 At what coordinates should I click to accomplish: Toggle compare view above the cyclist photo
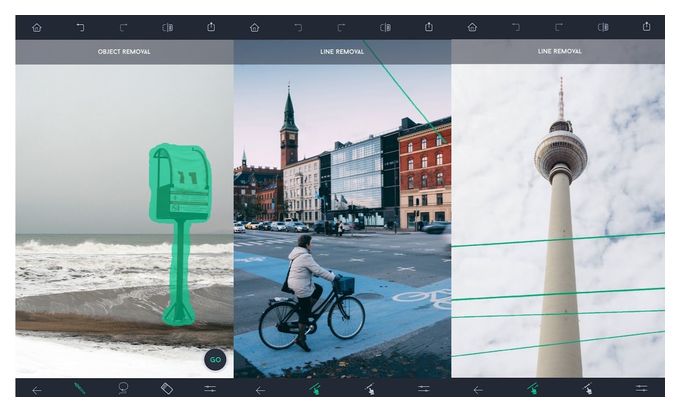(x=386, y=28)
